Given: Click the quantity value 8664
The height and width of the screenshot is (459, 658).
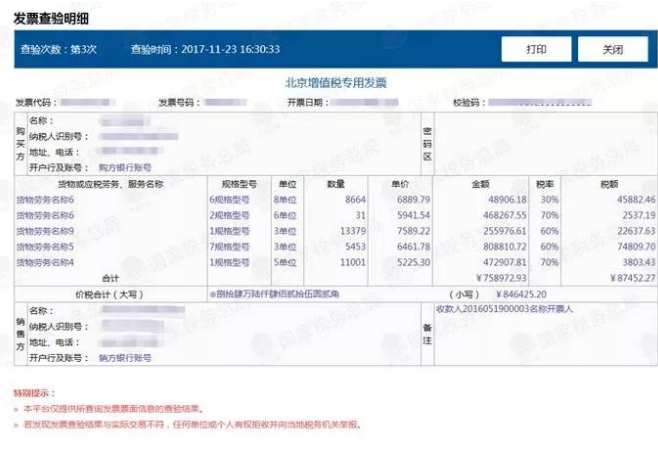Looking at the screenshot, I should (x=355, y=200).
